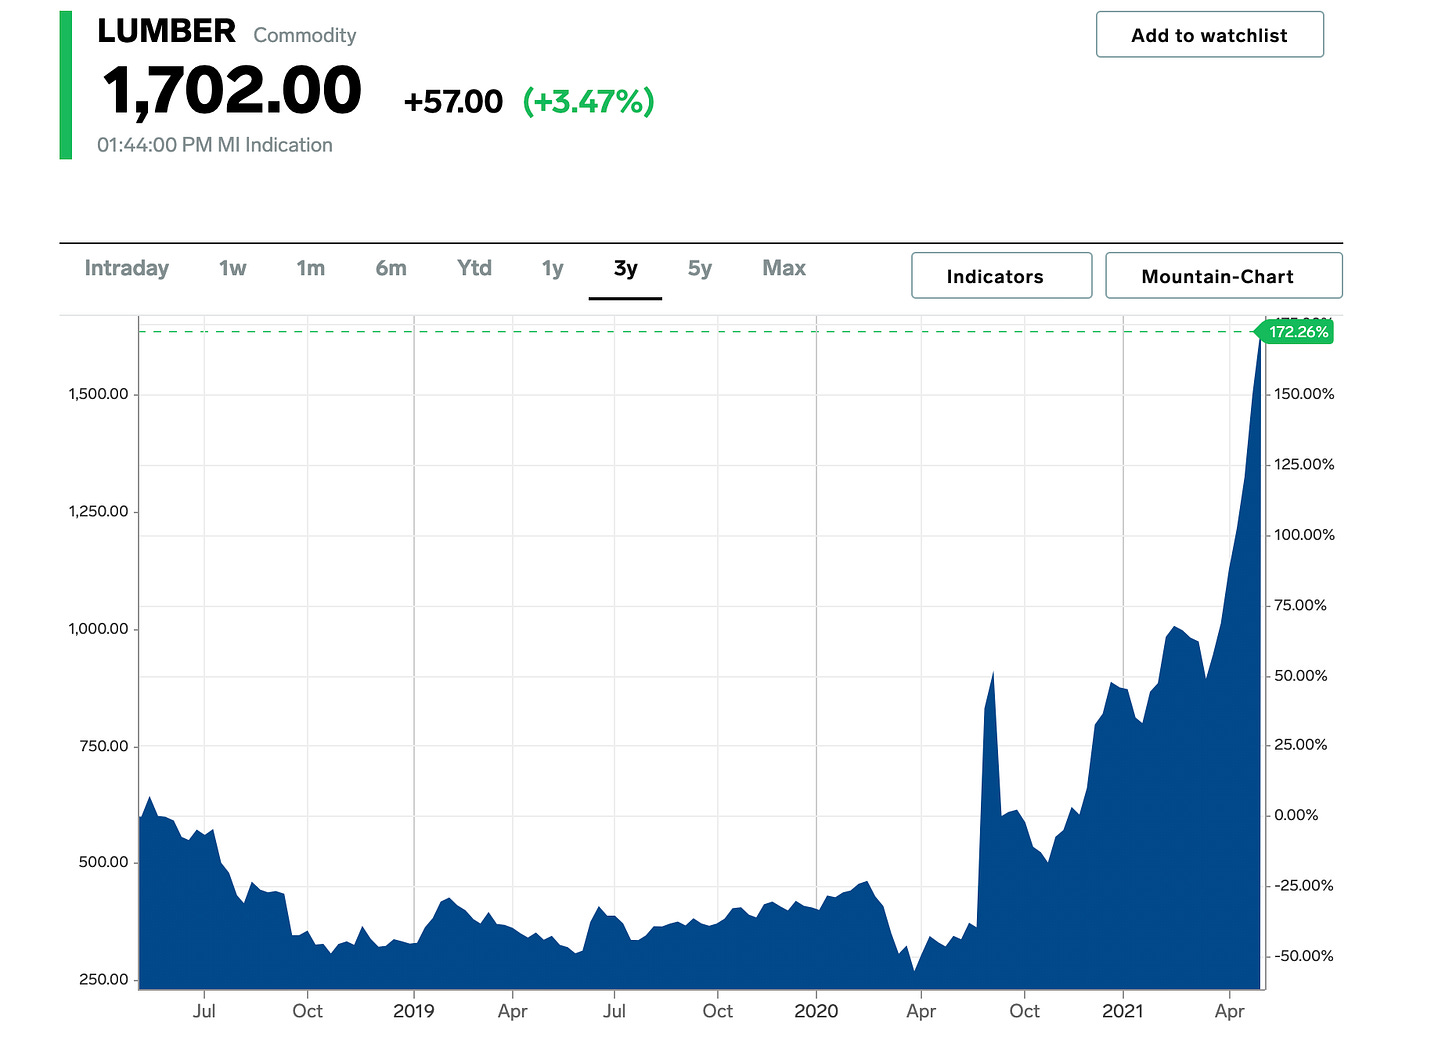Click the LUMBER title text
Screen dimensions: 1456x1061
click(x=167, y=31)
